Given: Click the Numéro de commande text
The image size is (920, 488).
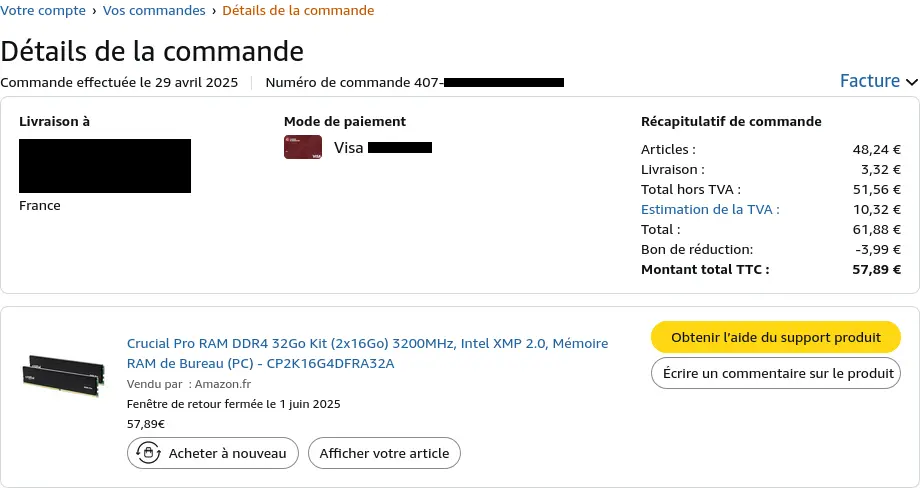Looking at the screenshot, I should [x=338, y=82].
